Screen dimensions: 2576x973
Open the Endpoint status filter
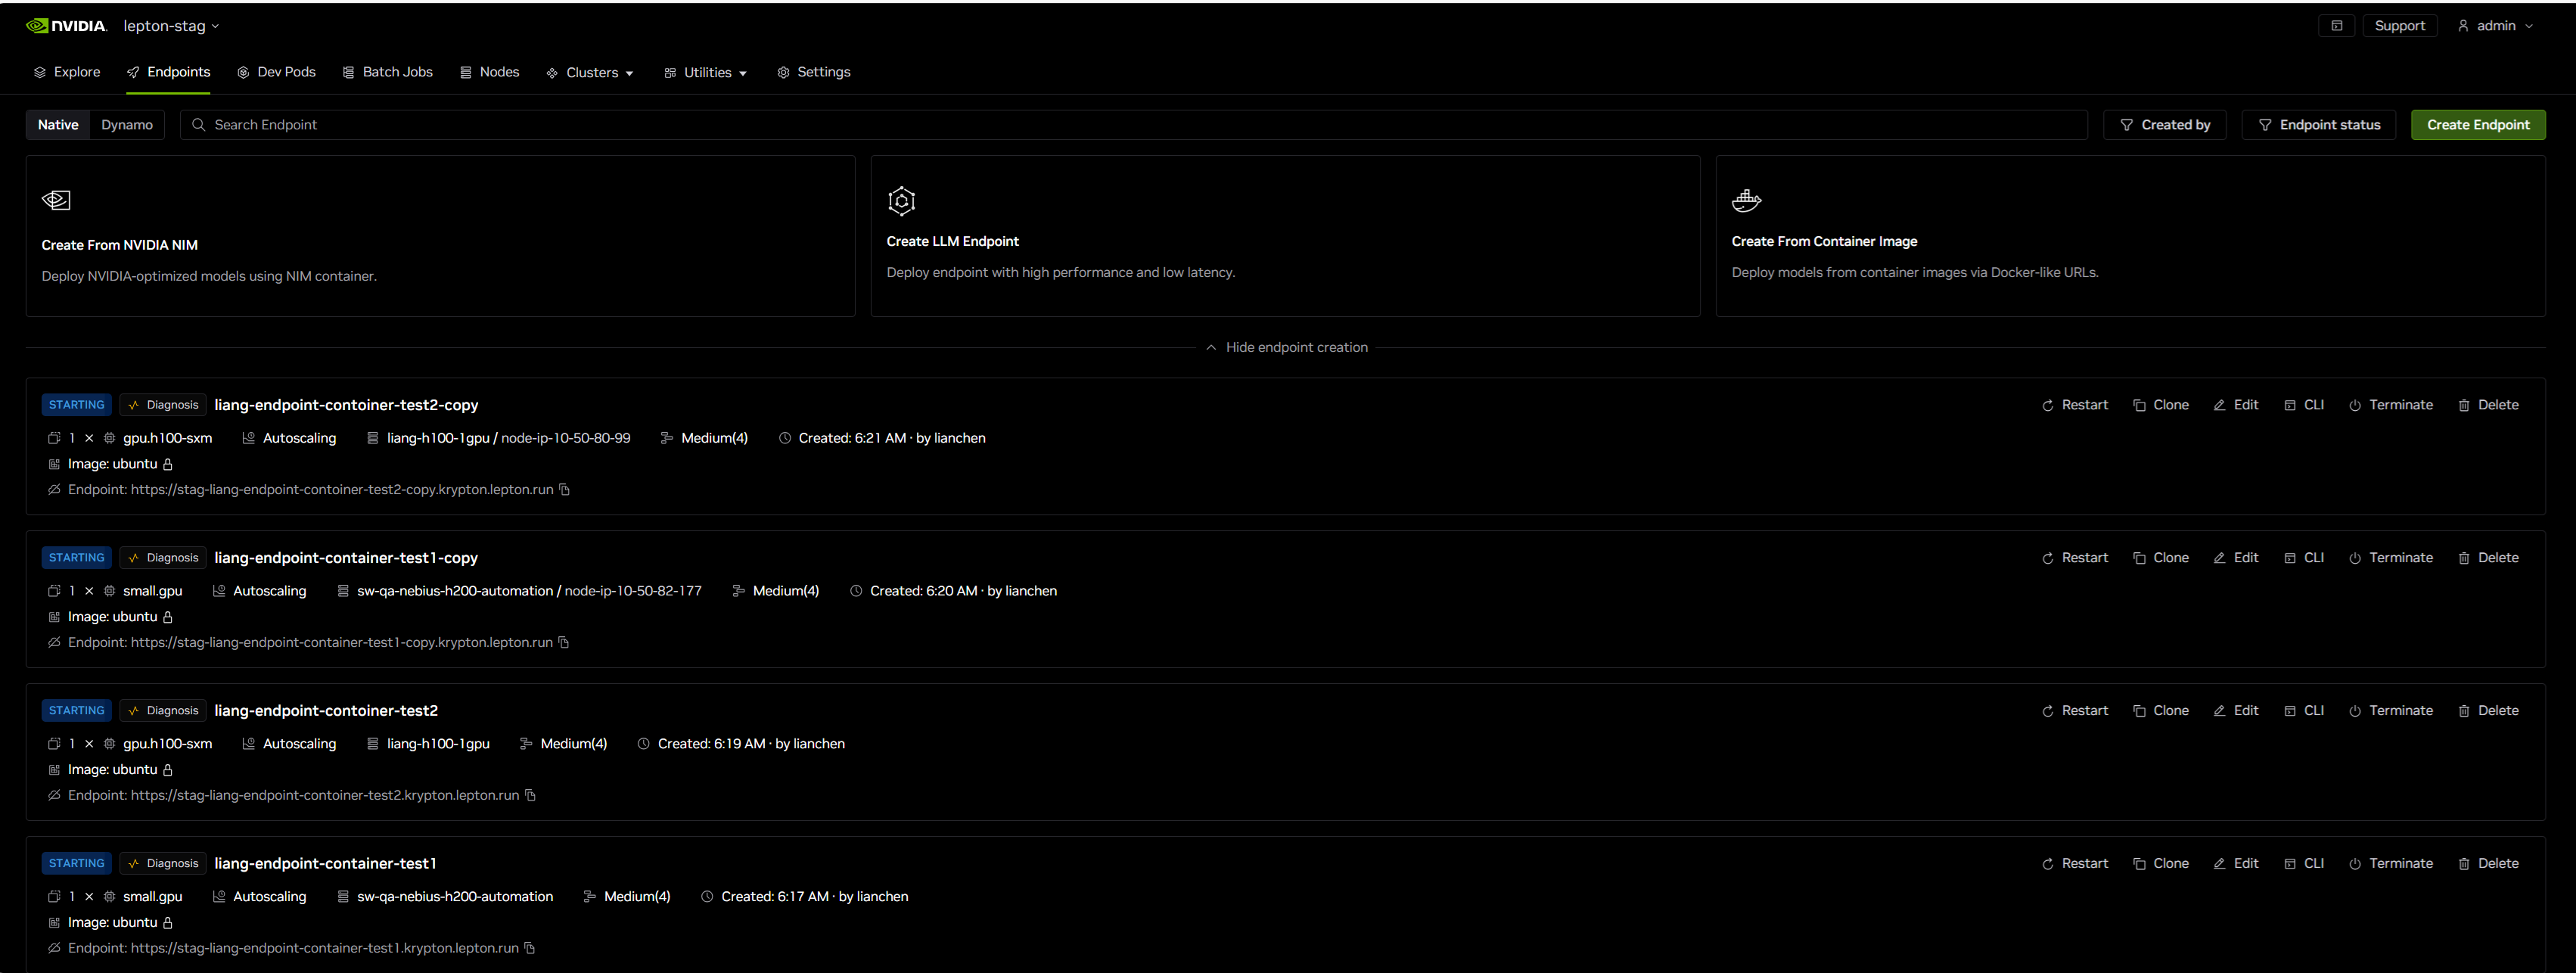[2318, 125]
